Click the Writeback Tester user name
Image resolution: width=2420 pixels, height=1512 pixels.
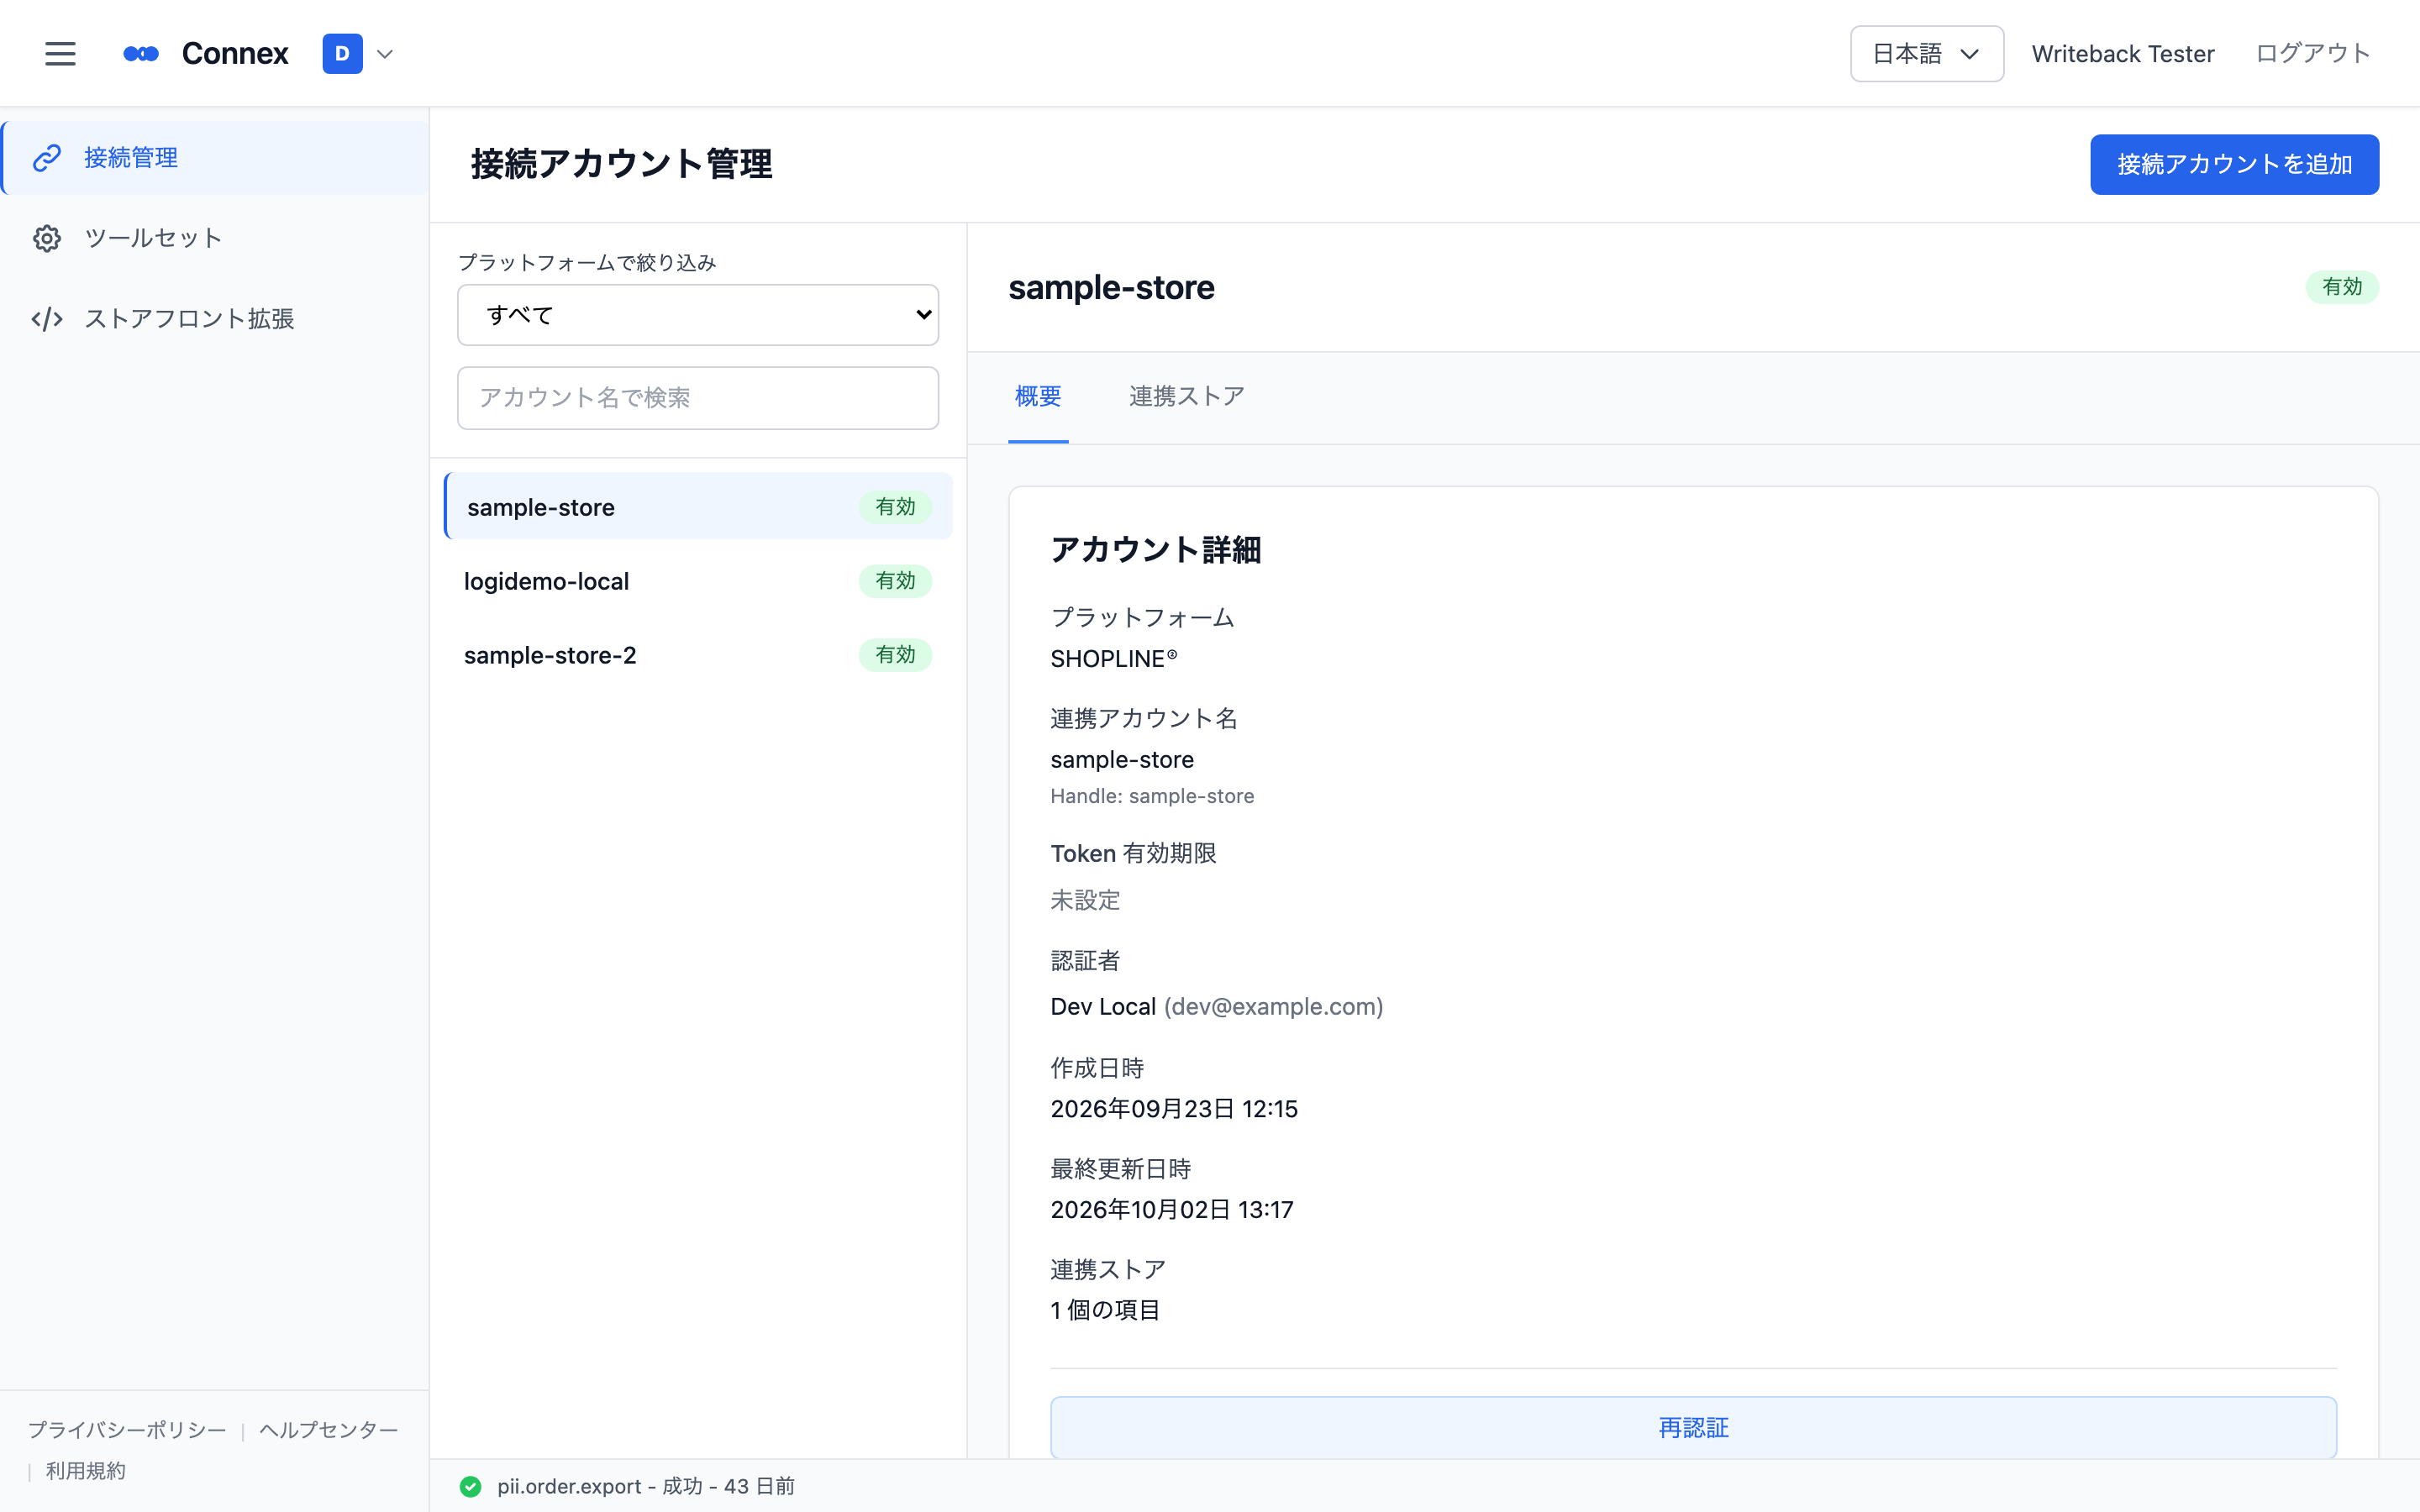click(2122, 54)
